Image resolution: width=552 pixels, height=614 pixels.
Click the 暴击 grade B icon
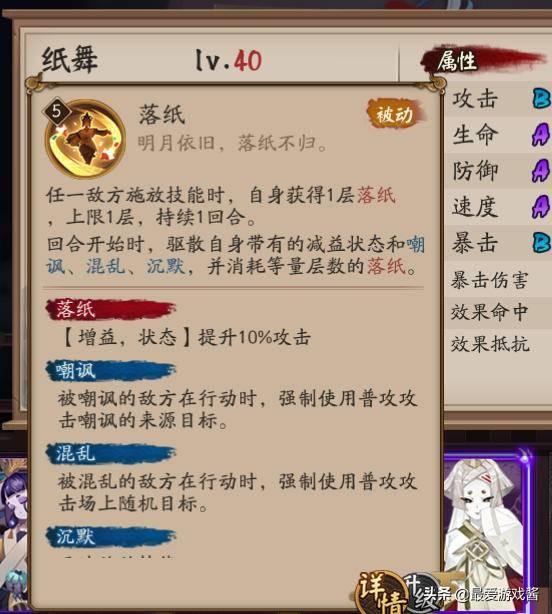[541, 243]
